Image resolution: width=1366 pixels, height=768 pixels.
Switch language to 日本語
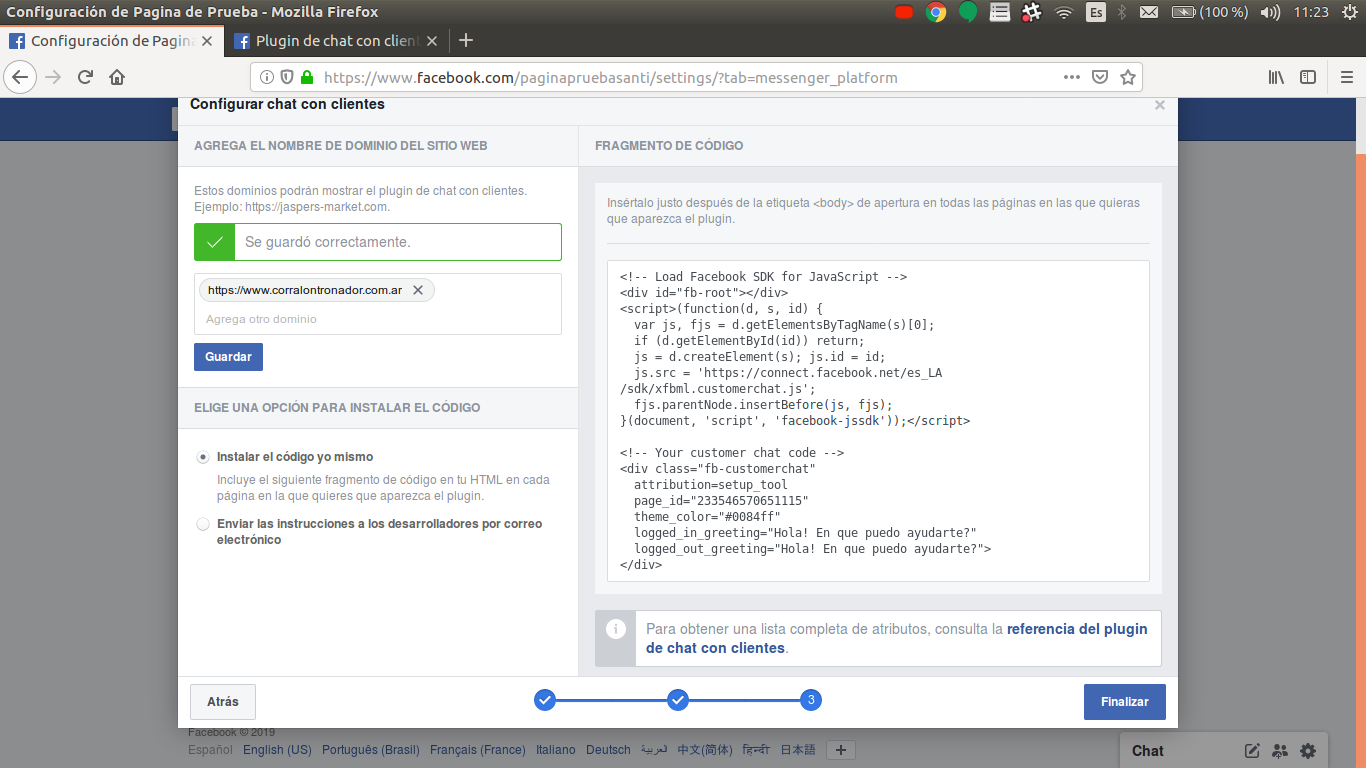[x=798, y=750]
